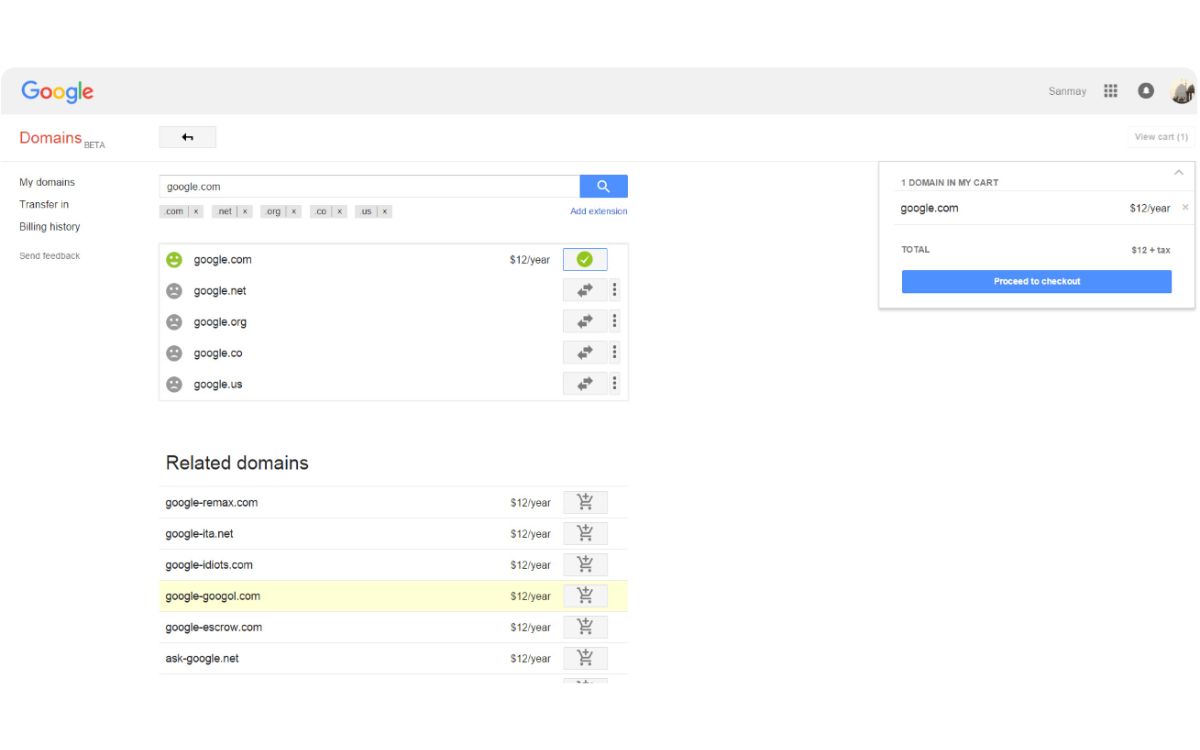The width and height of the screenshot is (1200, 750).
Task: Add google-googol.com to cart
Action: pyautogui.click(x=585, y=596)
